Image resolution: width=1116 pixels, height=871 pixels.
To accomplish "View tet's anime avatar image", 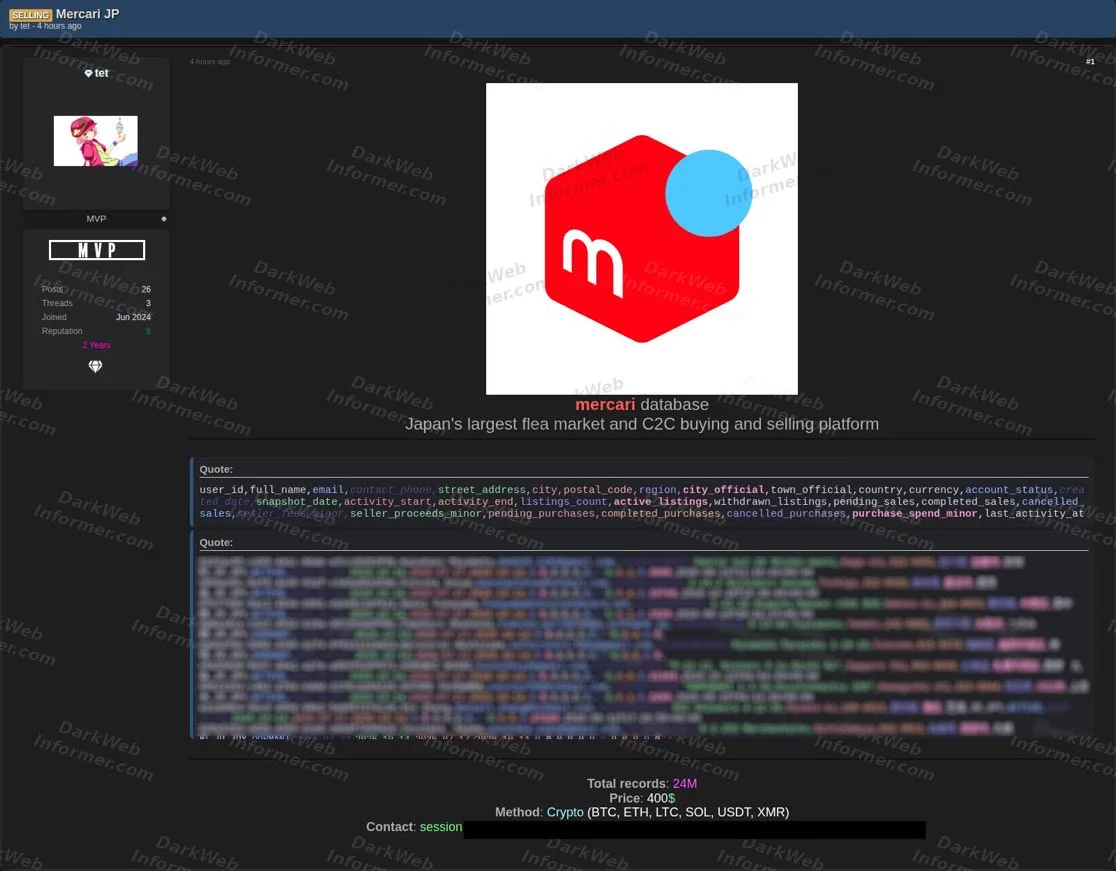I will (x=95, y=141).
